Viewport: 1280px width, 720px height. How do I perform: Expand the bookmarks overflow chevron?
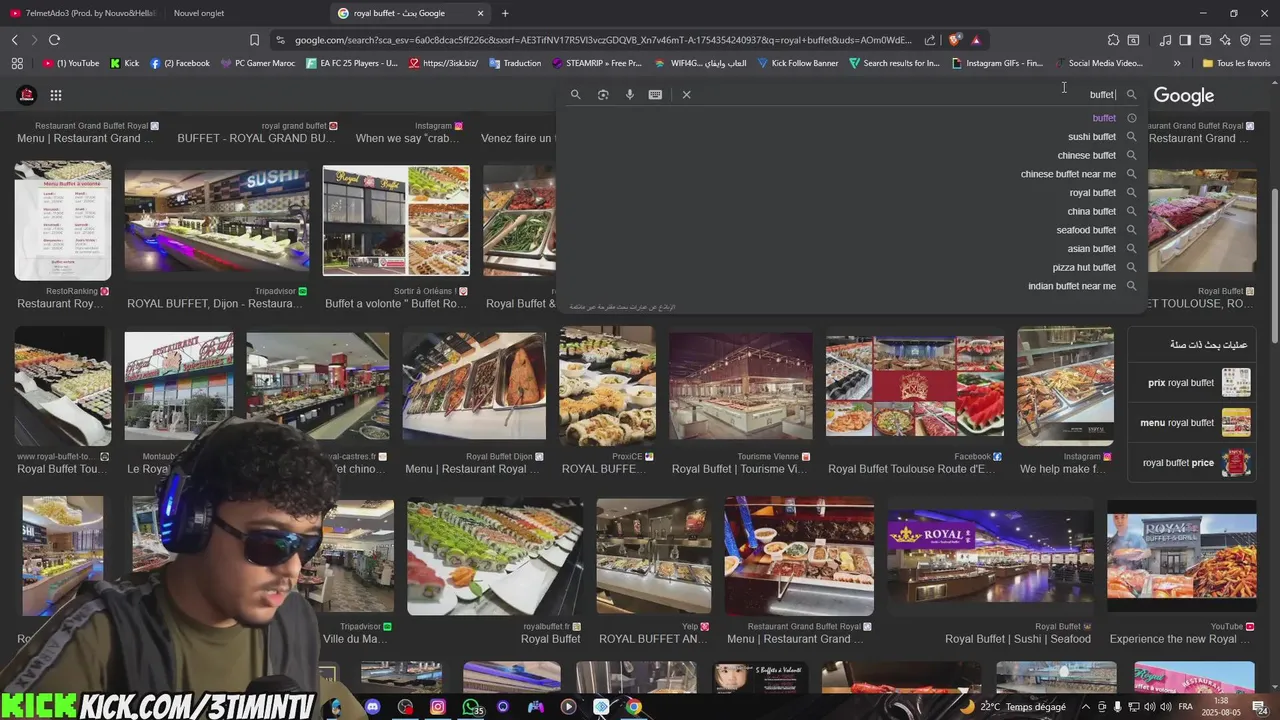1177,63
